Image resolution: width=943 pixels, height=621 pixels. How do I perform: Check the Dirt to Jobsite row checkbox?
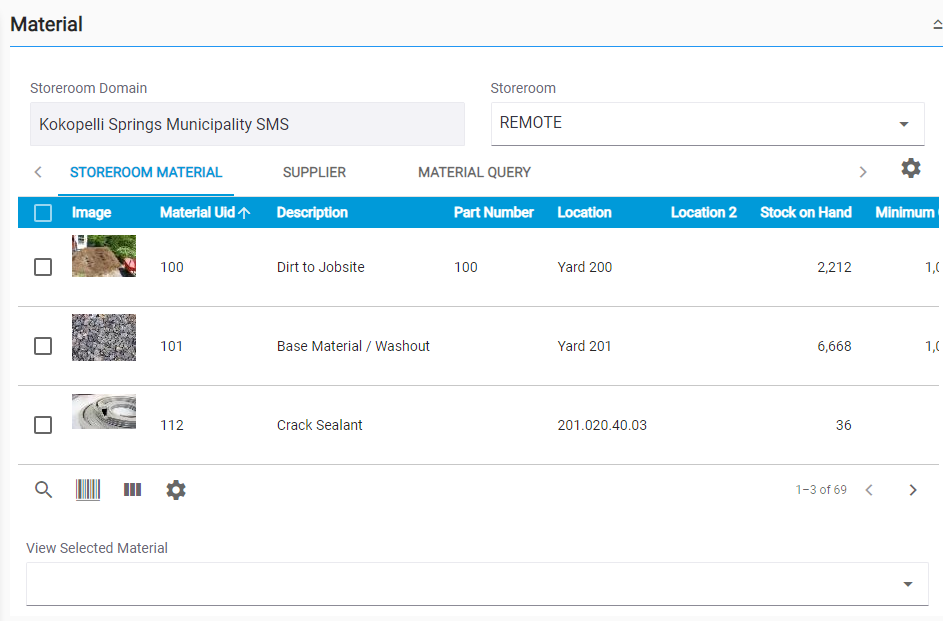click(43, 267)
